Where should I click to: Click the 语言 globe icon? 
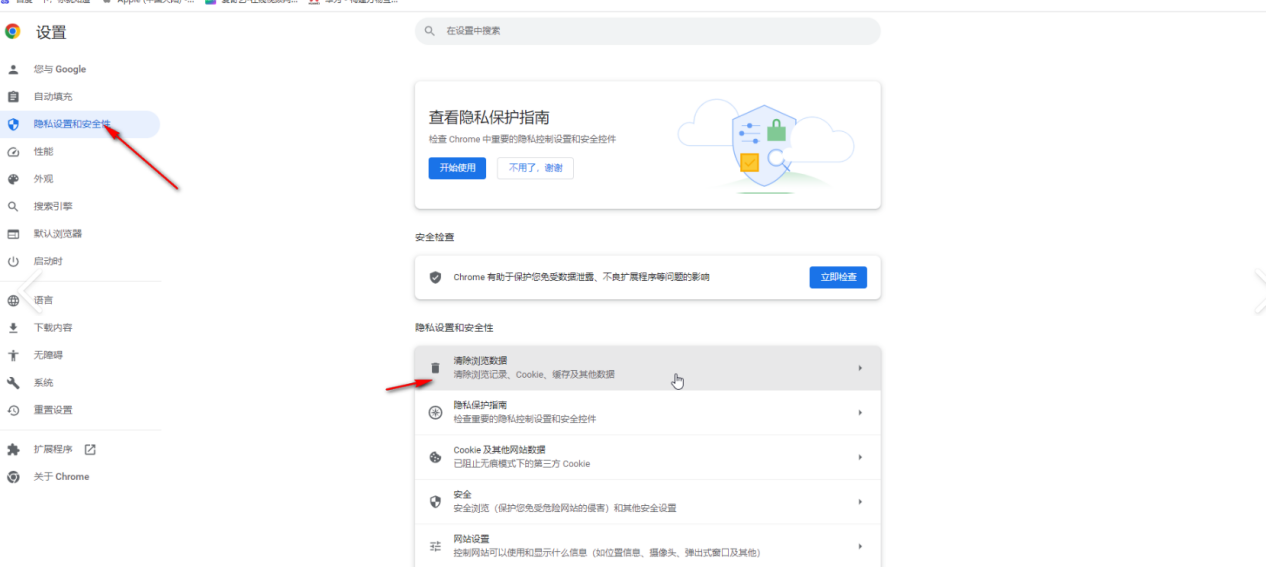click(13, 300)
